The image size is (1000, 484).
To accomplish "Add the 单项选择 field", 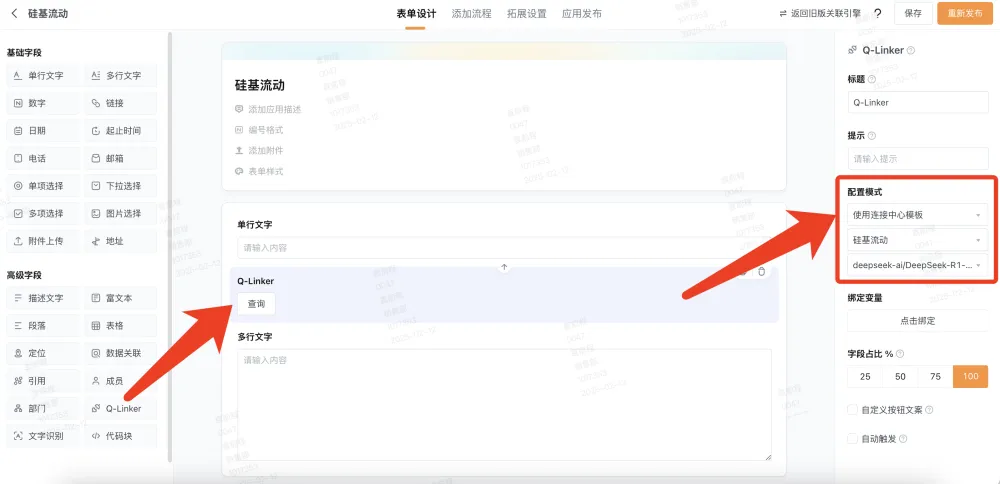I will [44, 186].
